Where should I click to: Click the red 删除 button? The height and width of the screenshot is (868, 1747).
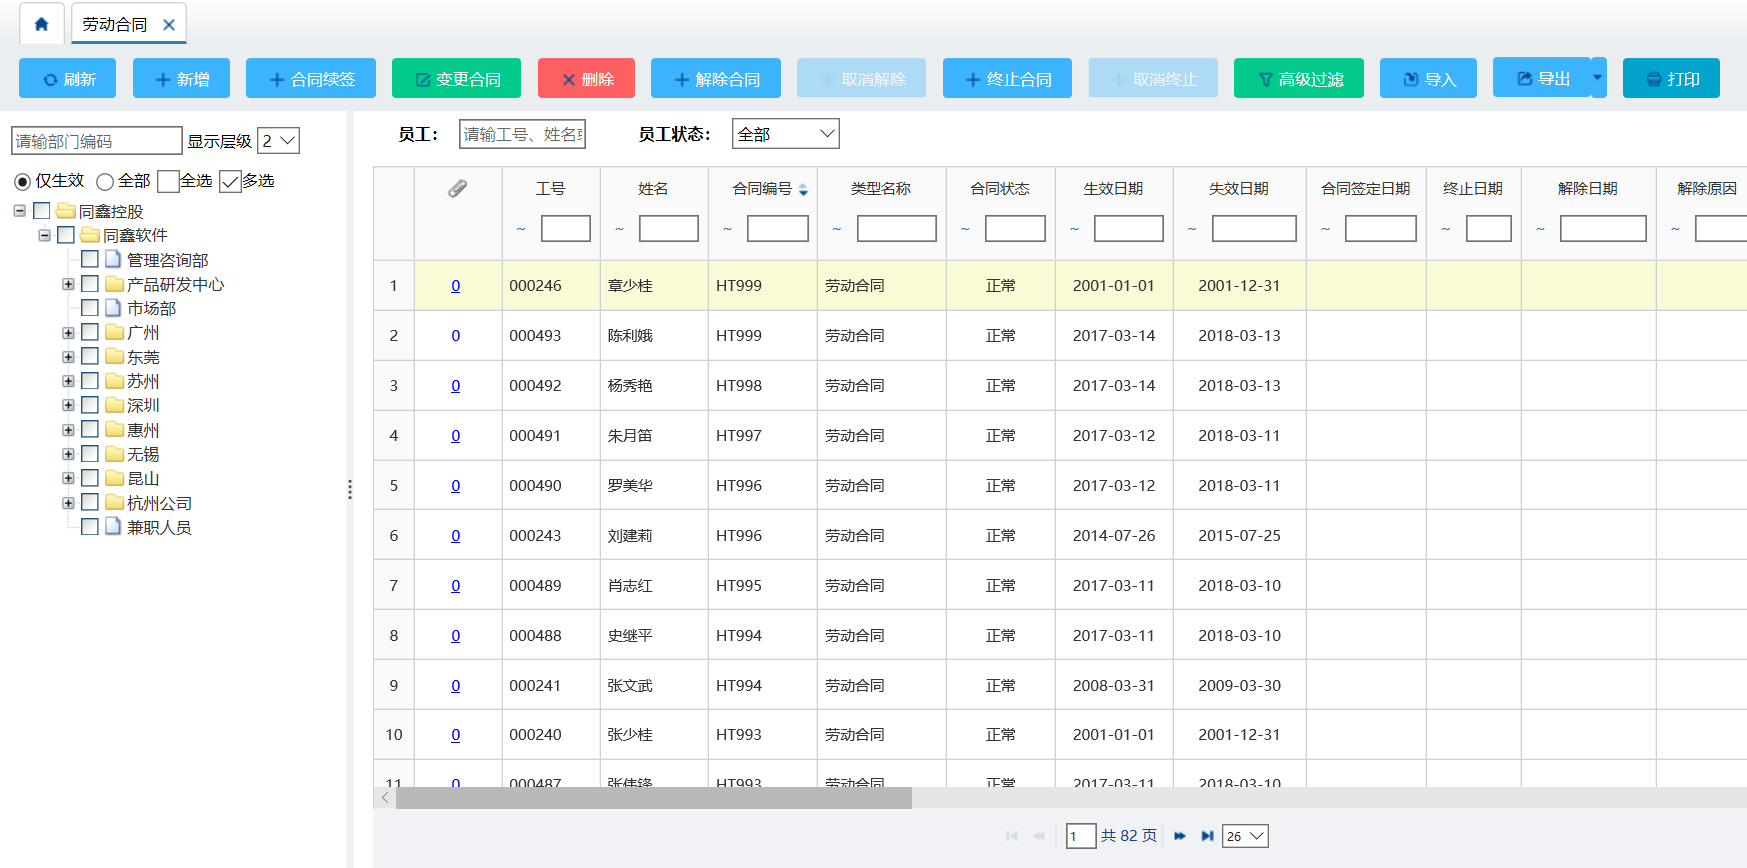coord(586,79)
